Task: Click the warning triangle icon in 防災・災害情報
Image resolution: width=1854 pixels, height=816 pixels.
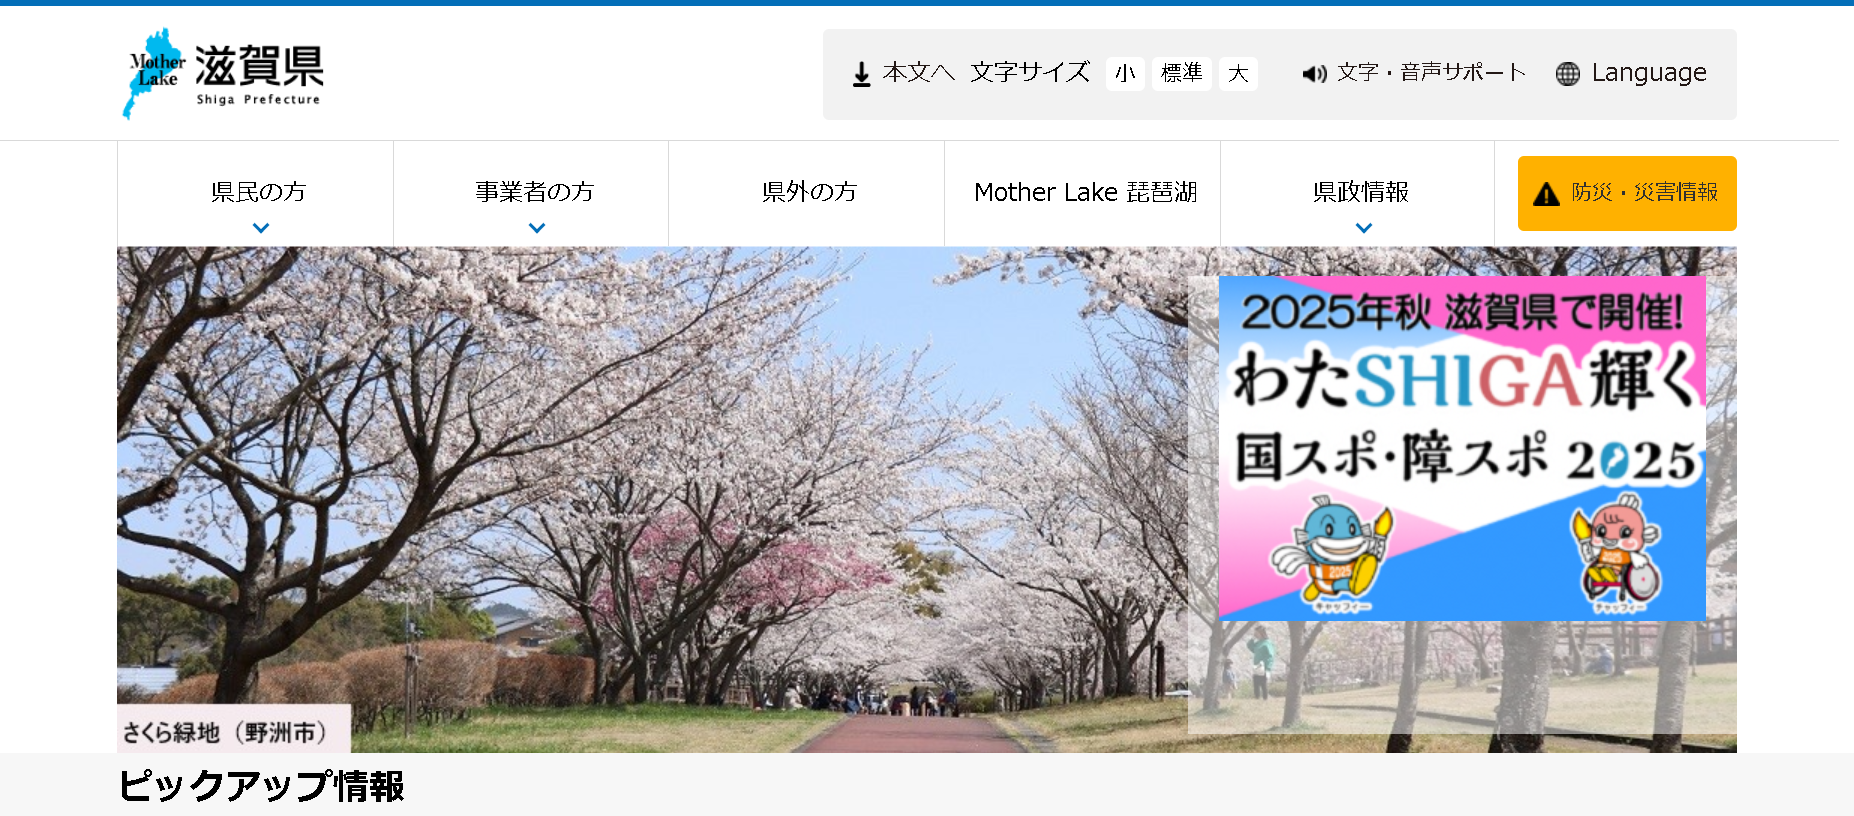Action: pos(1546,194)
